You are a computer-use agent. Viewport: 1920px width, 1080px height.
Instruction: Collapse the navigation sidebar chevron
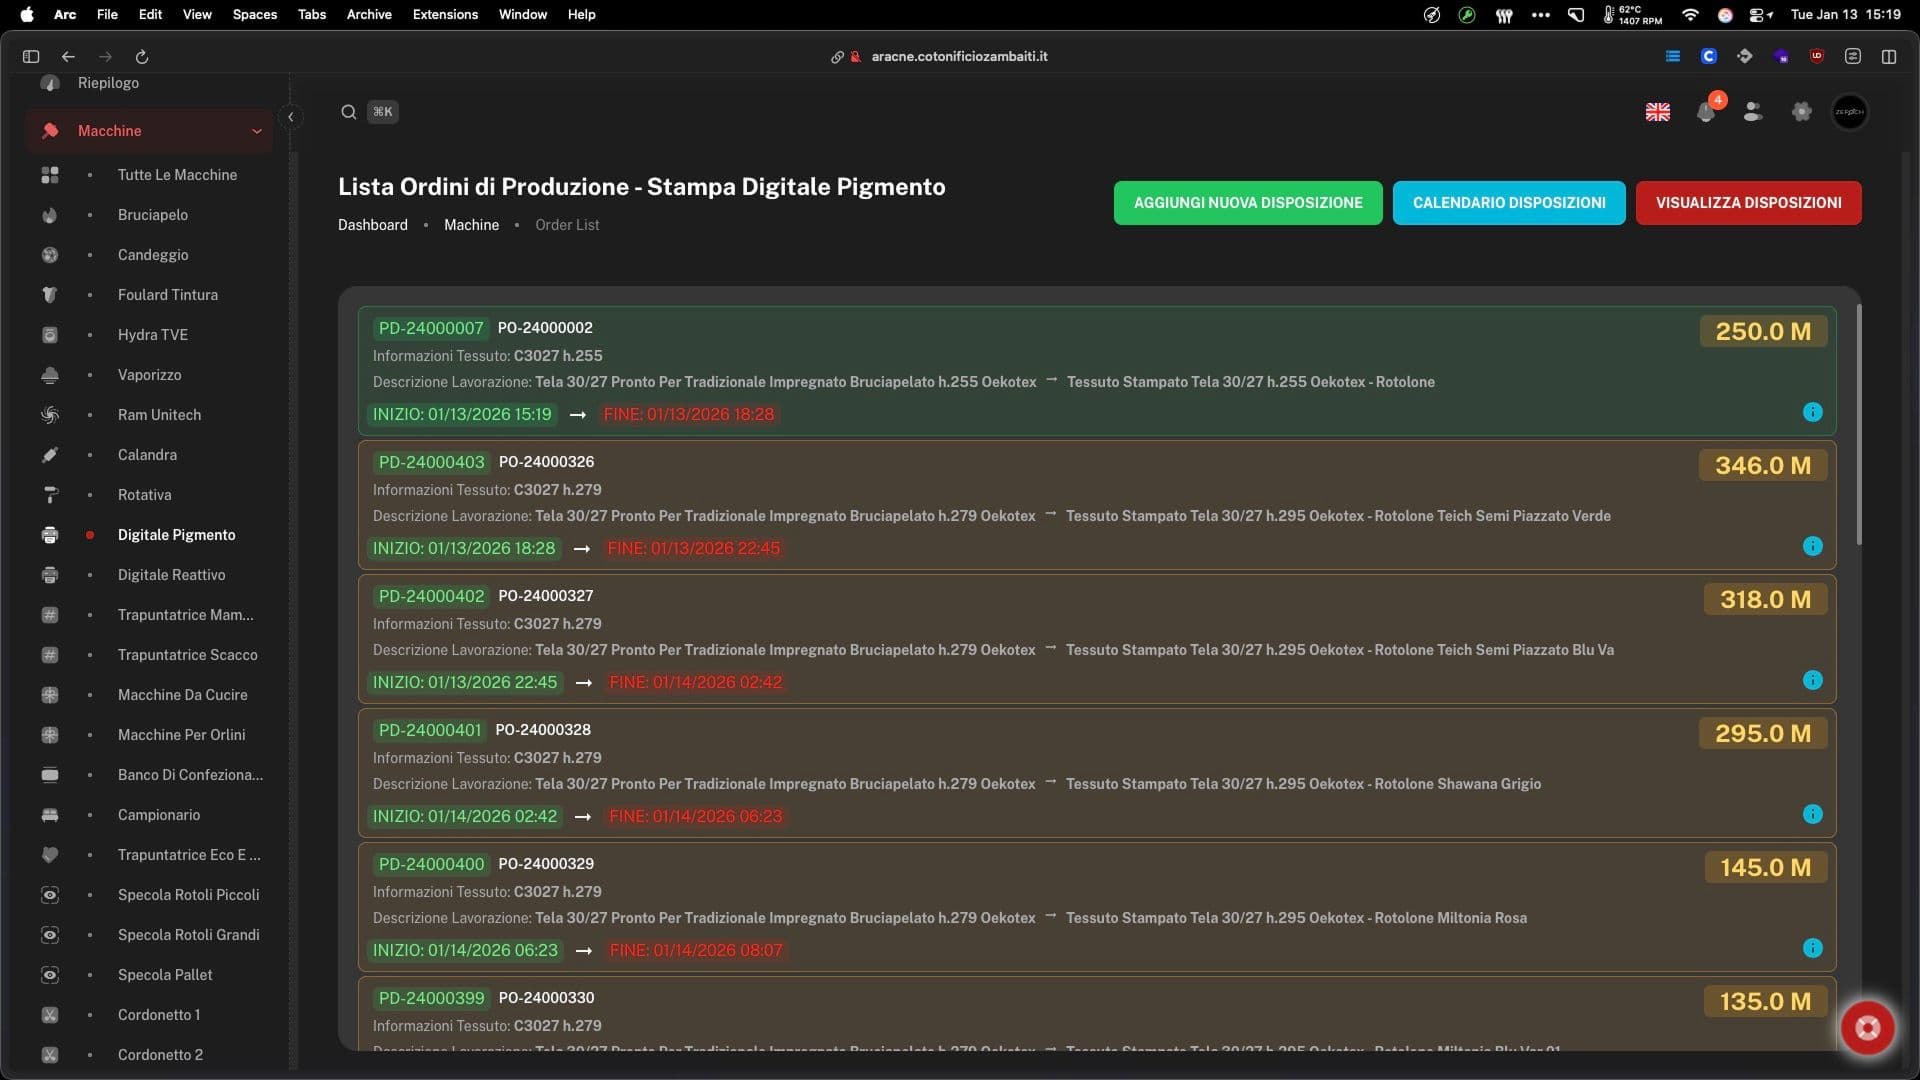290,117
